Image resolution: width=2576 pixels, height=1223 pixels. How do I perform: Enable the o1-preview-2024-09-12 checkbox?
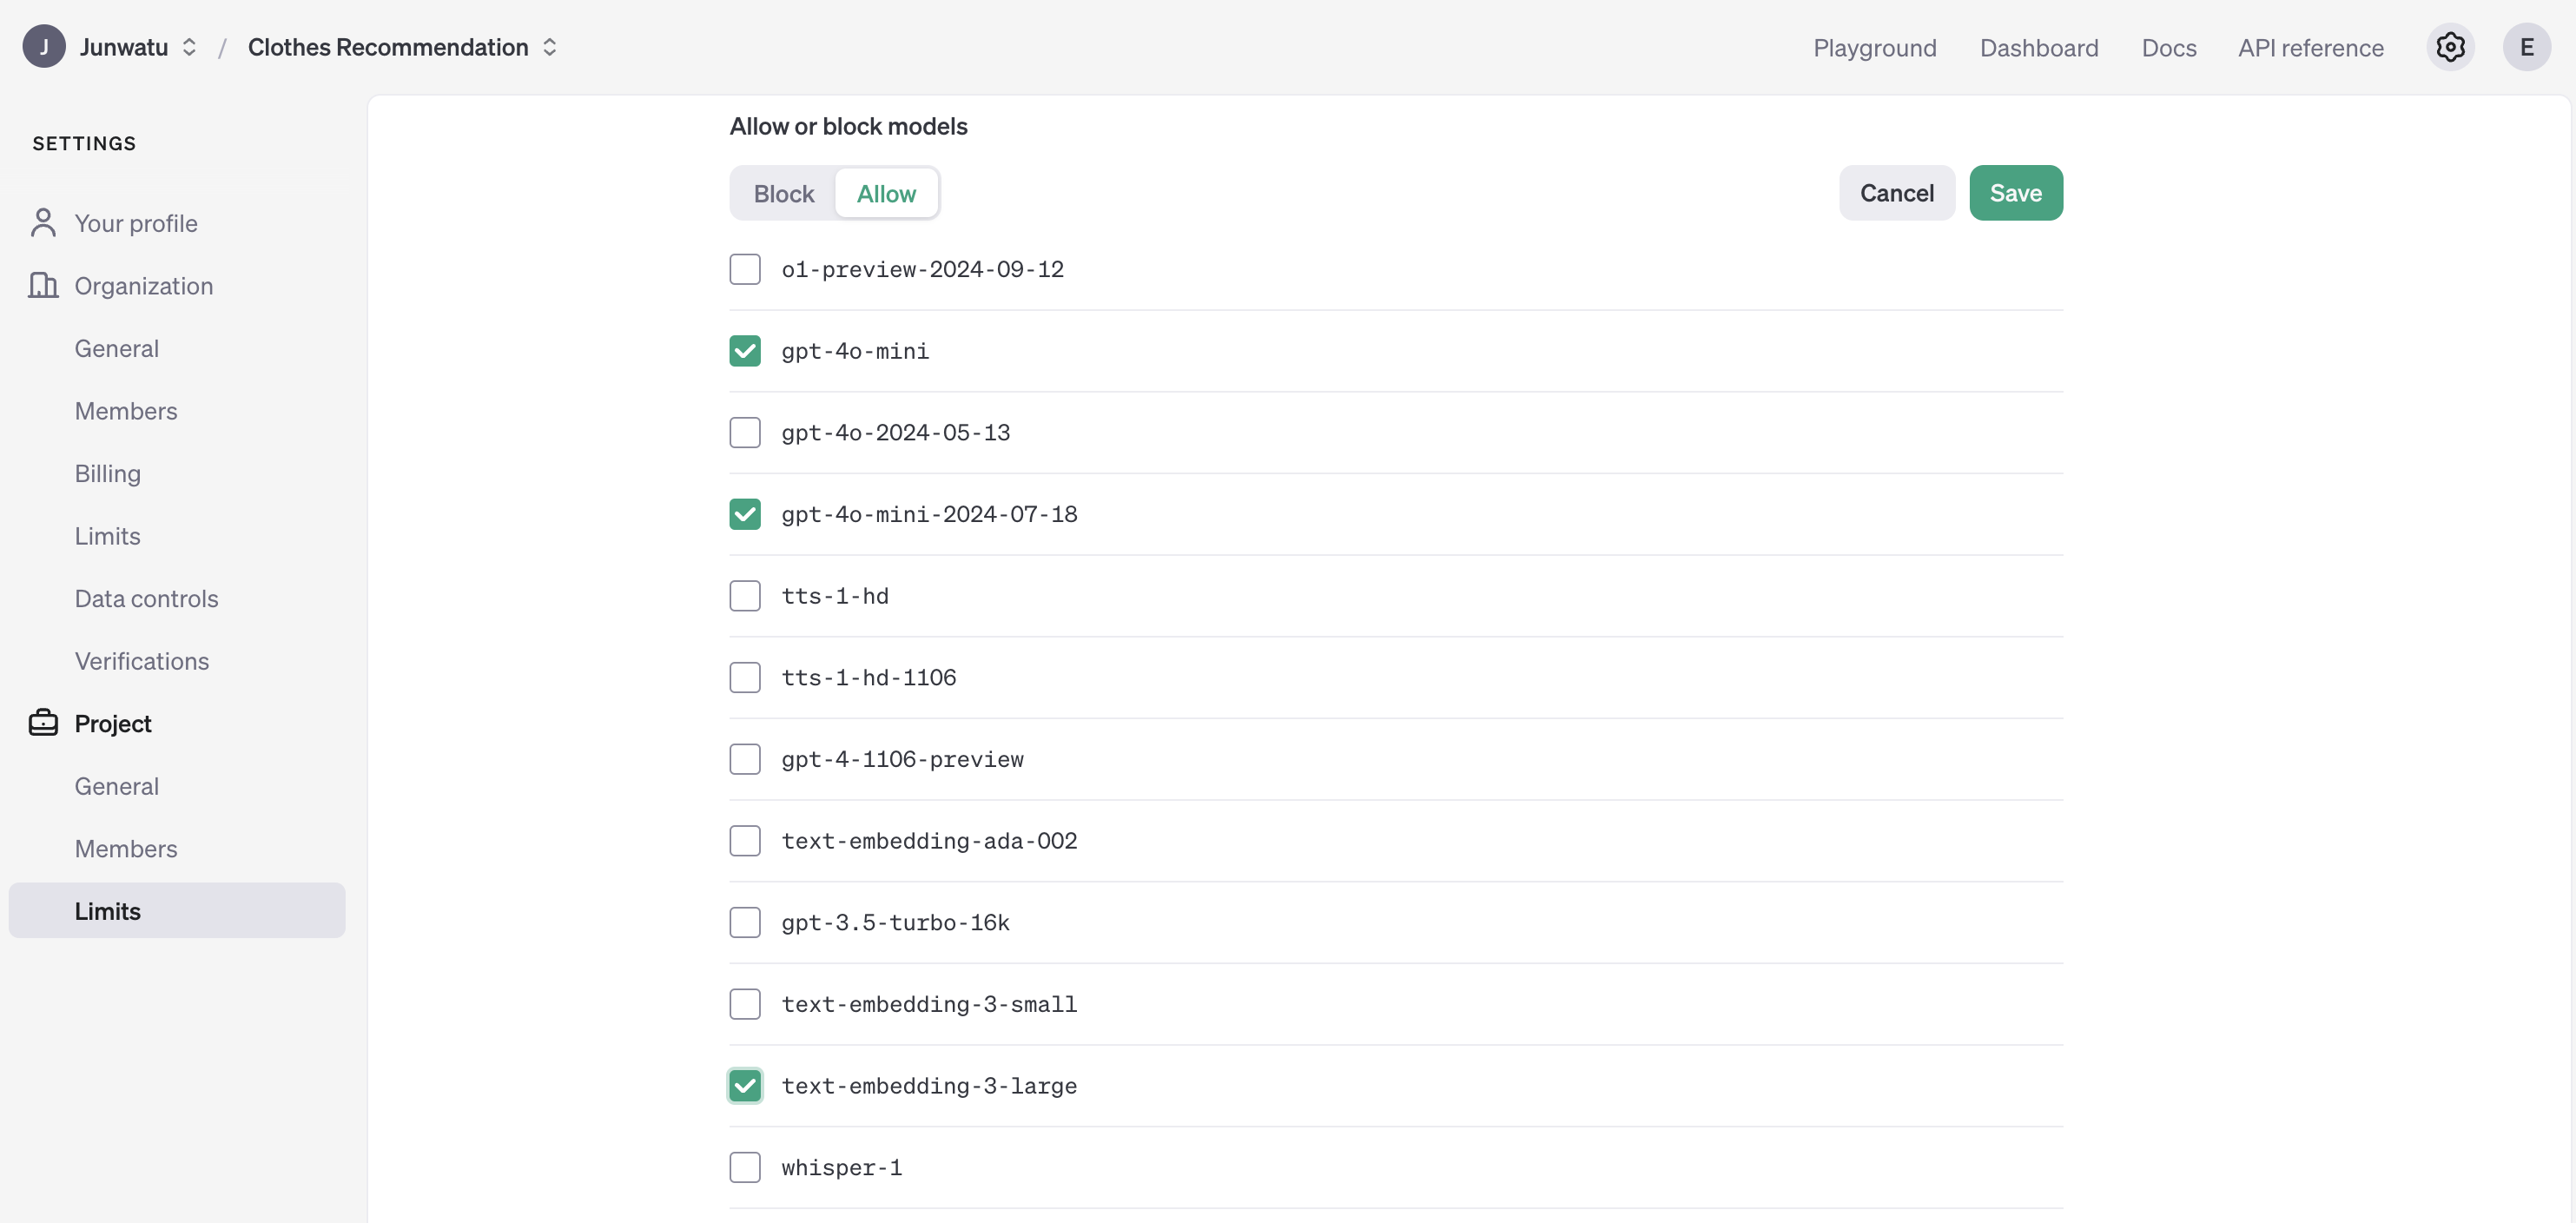point(745,269)
